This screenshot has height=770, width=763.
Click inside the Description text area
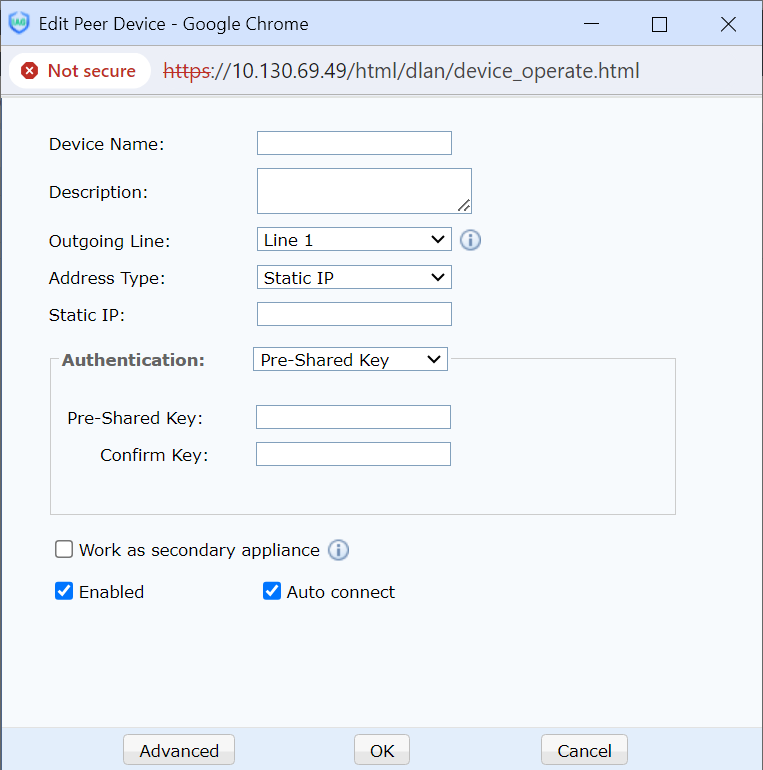pos(362,190)
